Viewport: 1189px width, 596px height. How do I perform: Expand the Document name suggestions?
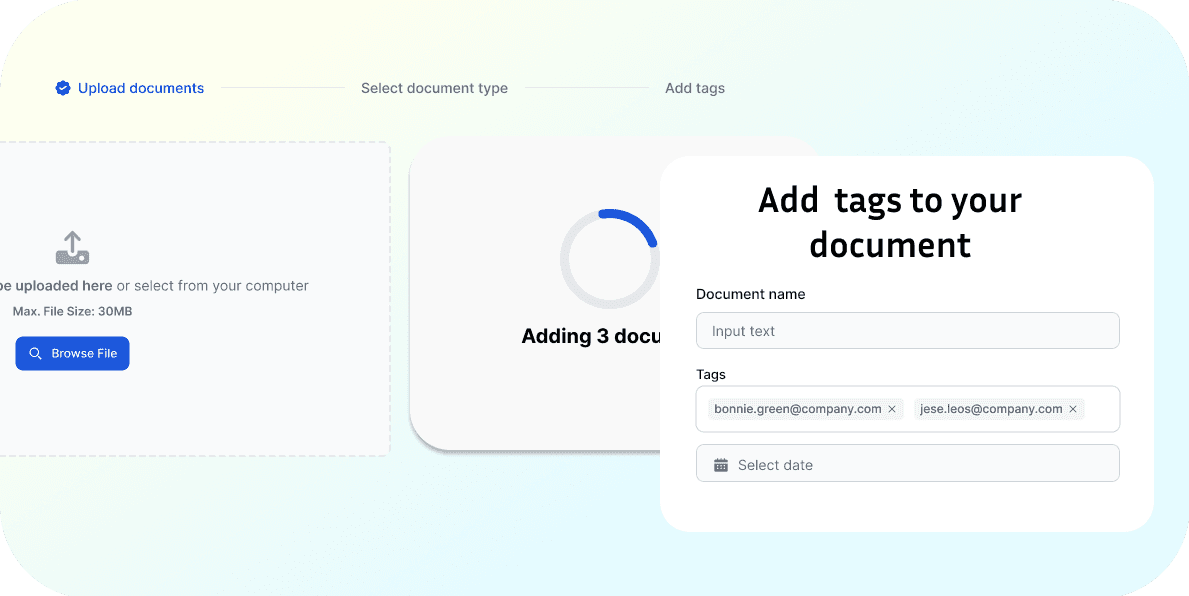click(907, 330)
